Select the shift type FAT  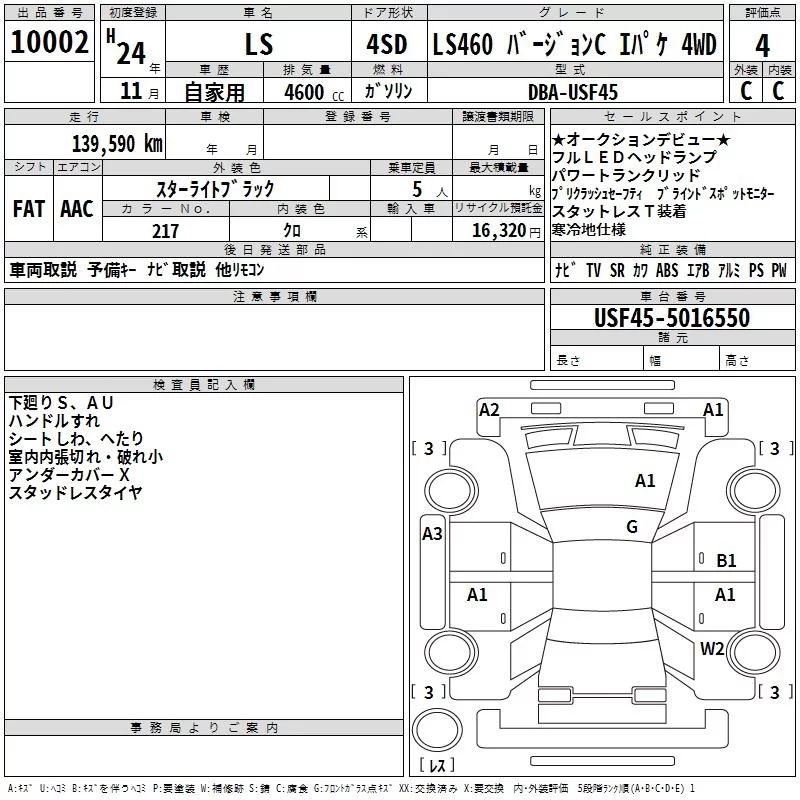[29, 209]
